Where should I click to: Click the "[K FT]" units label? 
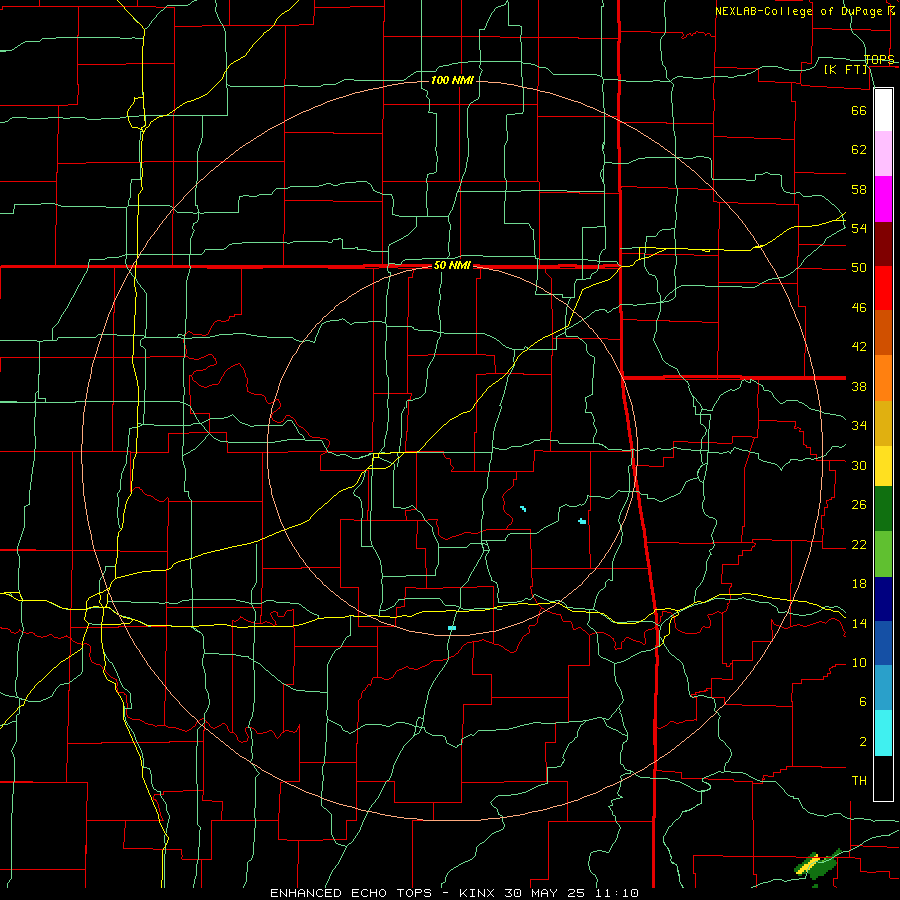click(846, 69)
